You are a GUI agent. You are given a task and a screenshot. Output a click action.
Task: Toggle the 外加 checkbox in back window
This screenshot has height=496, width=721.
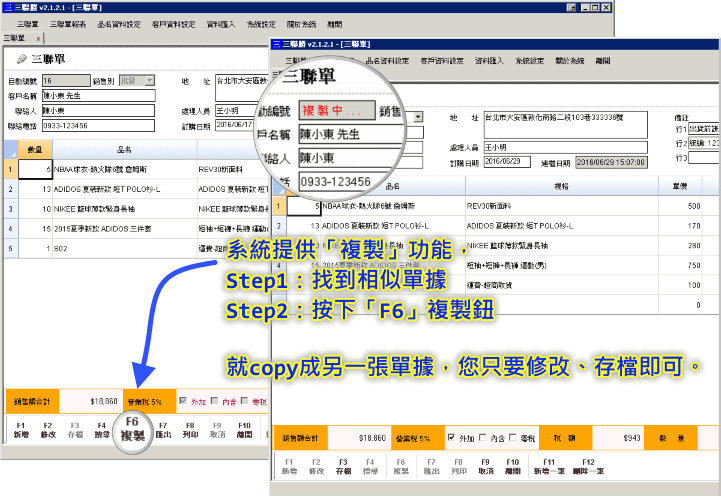(x=183, y=400)
